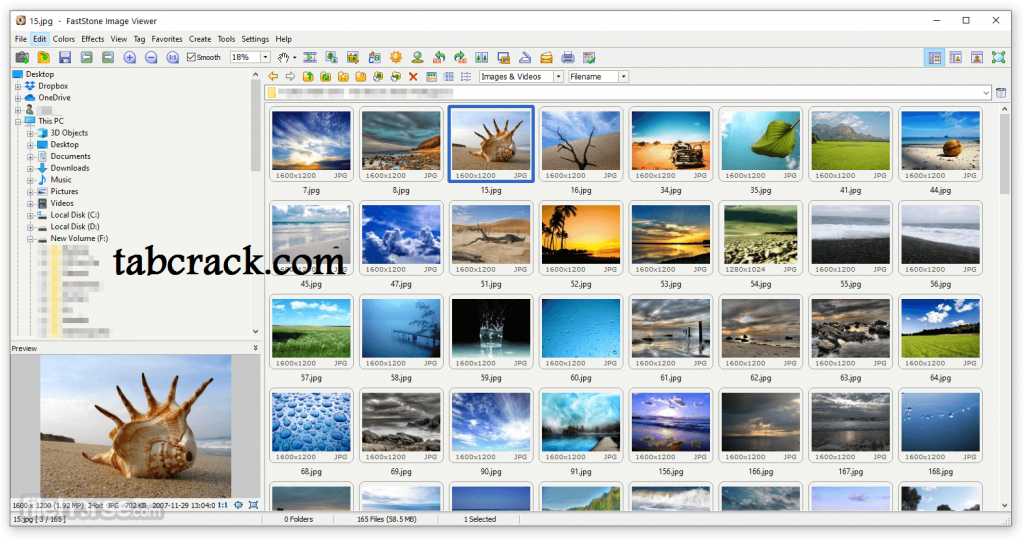Click the Rotate Left toolbar icon
1024x540 pixels.
(x=439, y=57)
